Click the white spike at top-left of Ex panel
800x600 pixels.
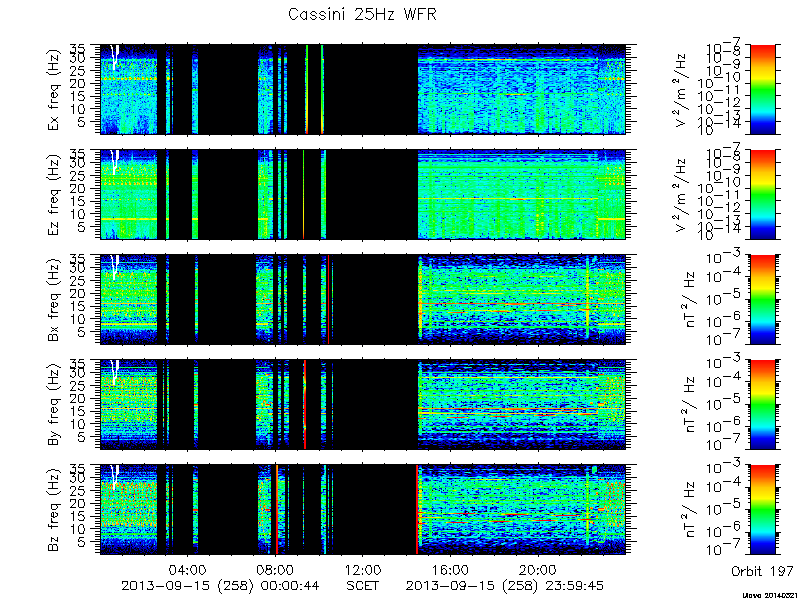(x=115, y=56)
